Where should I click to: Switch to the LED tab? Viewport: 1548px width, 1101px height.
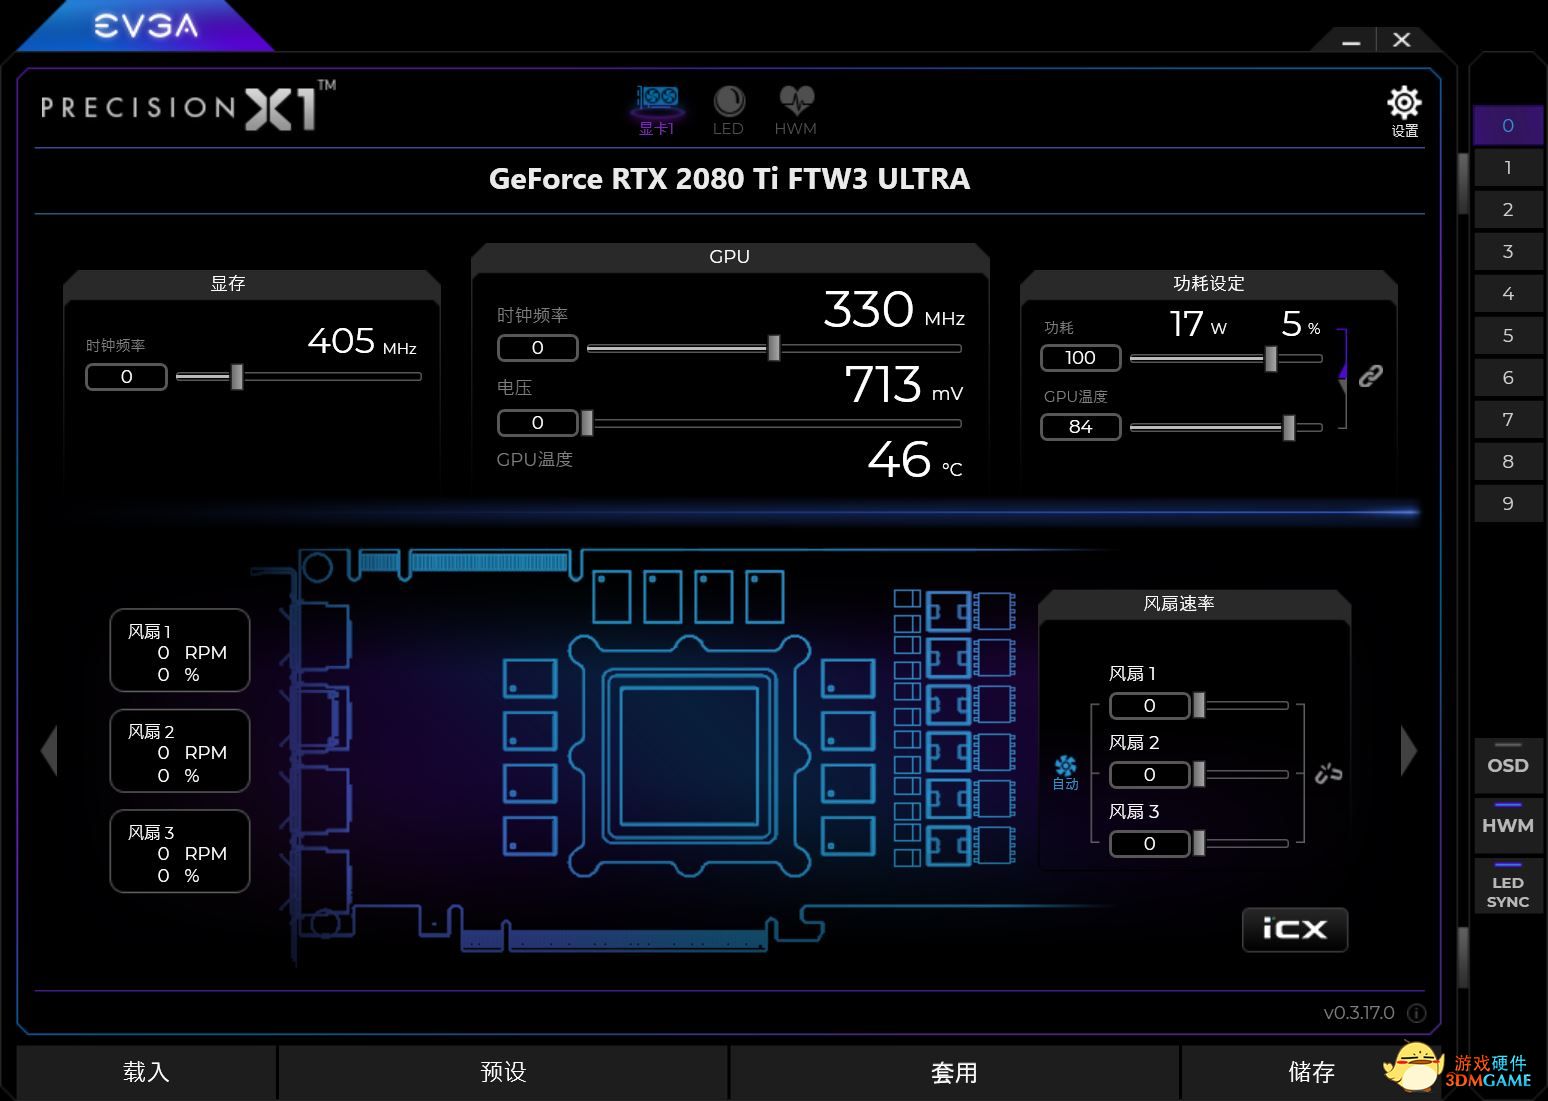click(728, 110)
